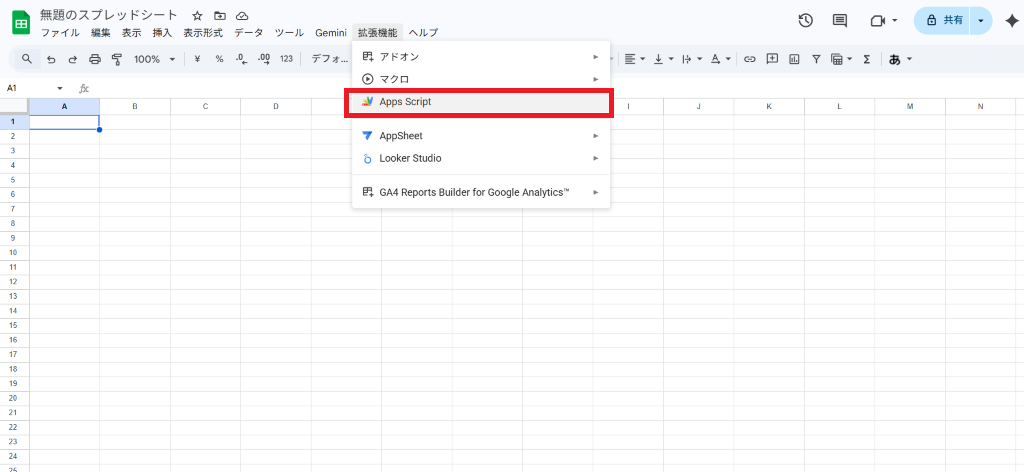Open the comments panel icon
This screenshot has height=472, width=1024.
pos(839,20)
